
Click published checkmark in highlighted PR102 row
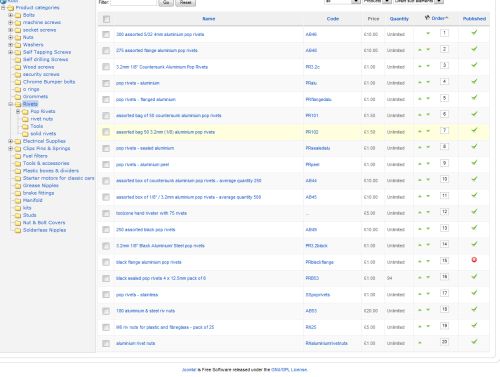(474, 130)
